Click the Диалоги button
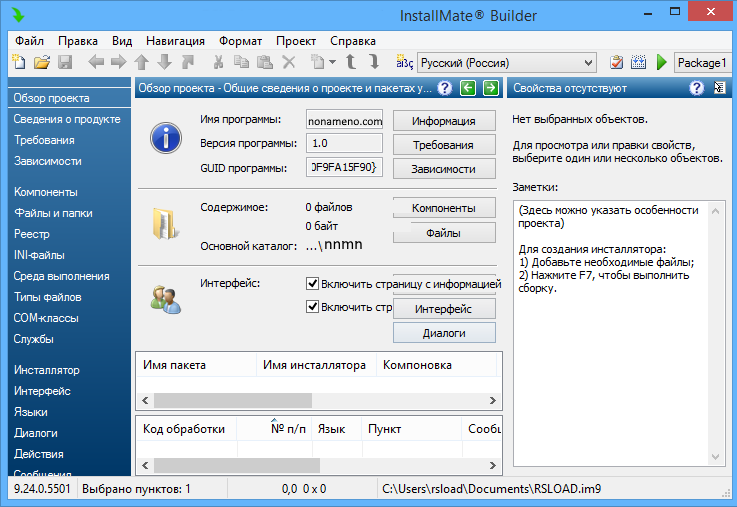 (x=443, y=332)
